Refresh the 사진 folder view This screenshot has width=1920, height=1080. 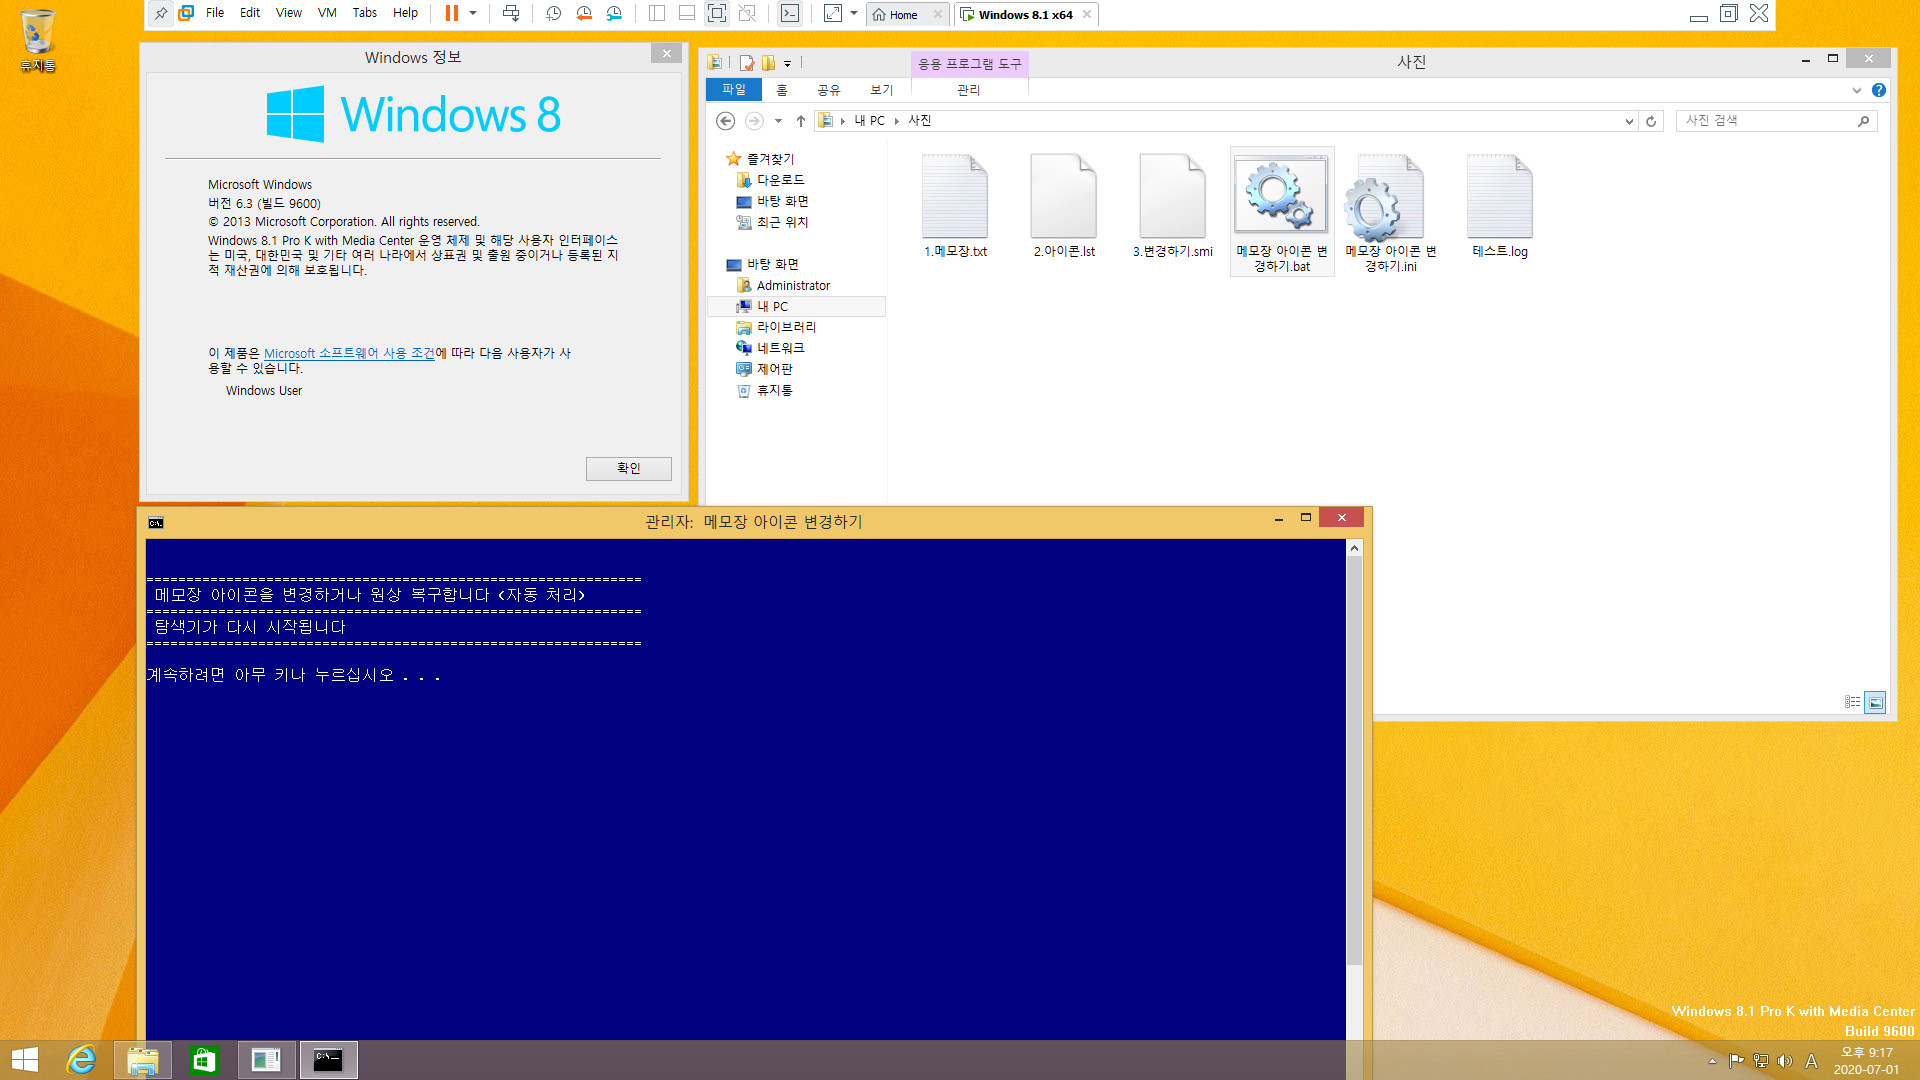click(x=1651, y=121)
